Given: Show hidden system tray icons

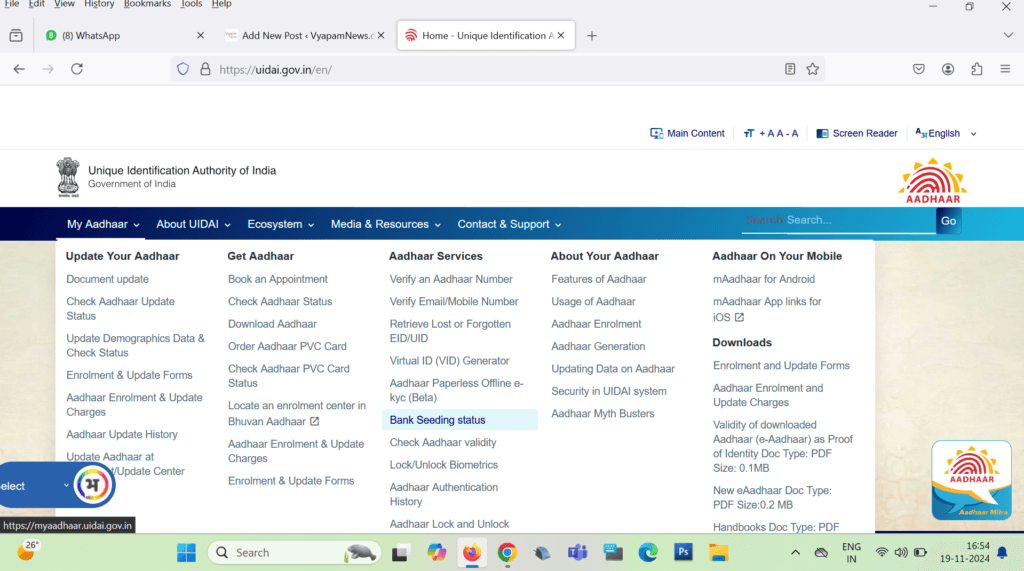Looking at the screenshot, I should coord(795,553).
